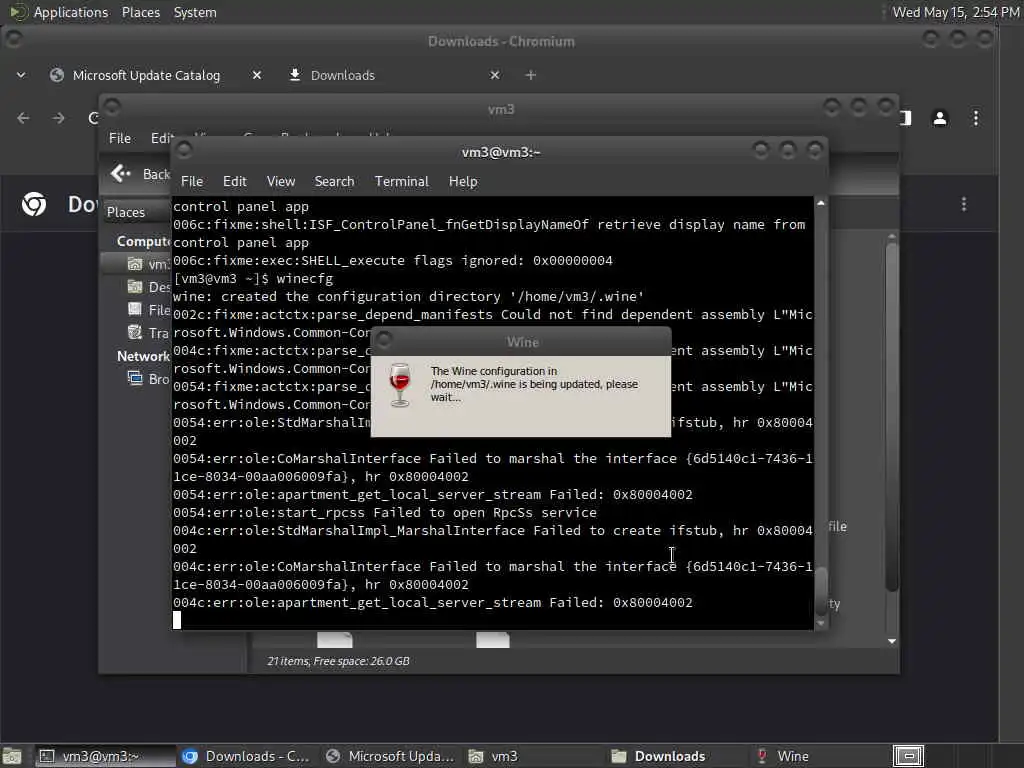Open Downloads page more-actions menu
Viewport: 1024px width, 768px height.
964,204
